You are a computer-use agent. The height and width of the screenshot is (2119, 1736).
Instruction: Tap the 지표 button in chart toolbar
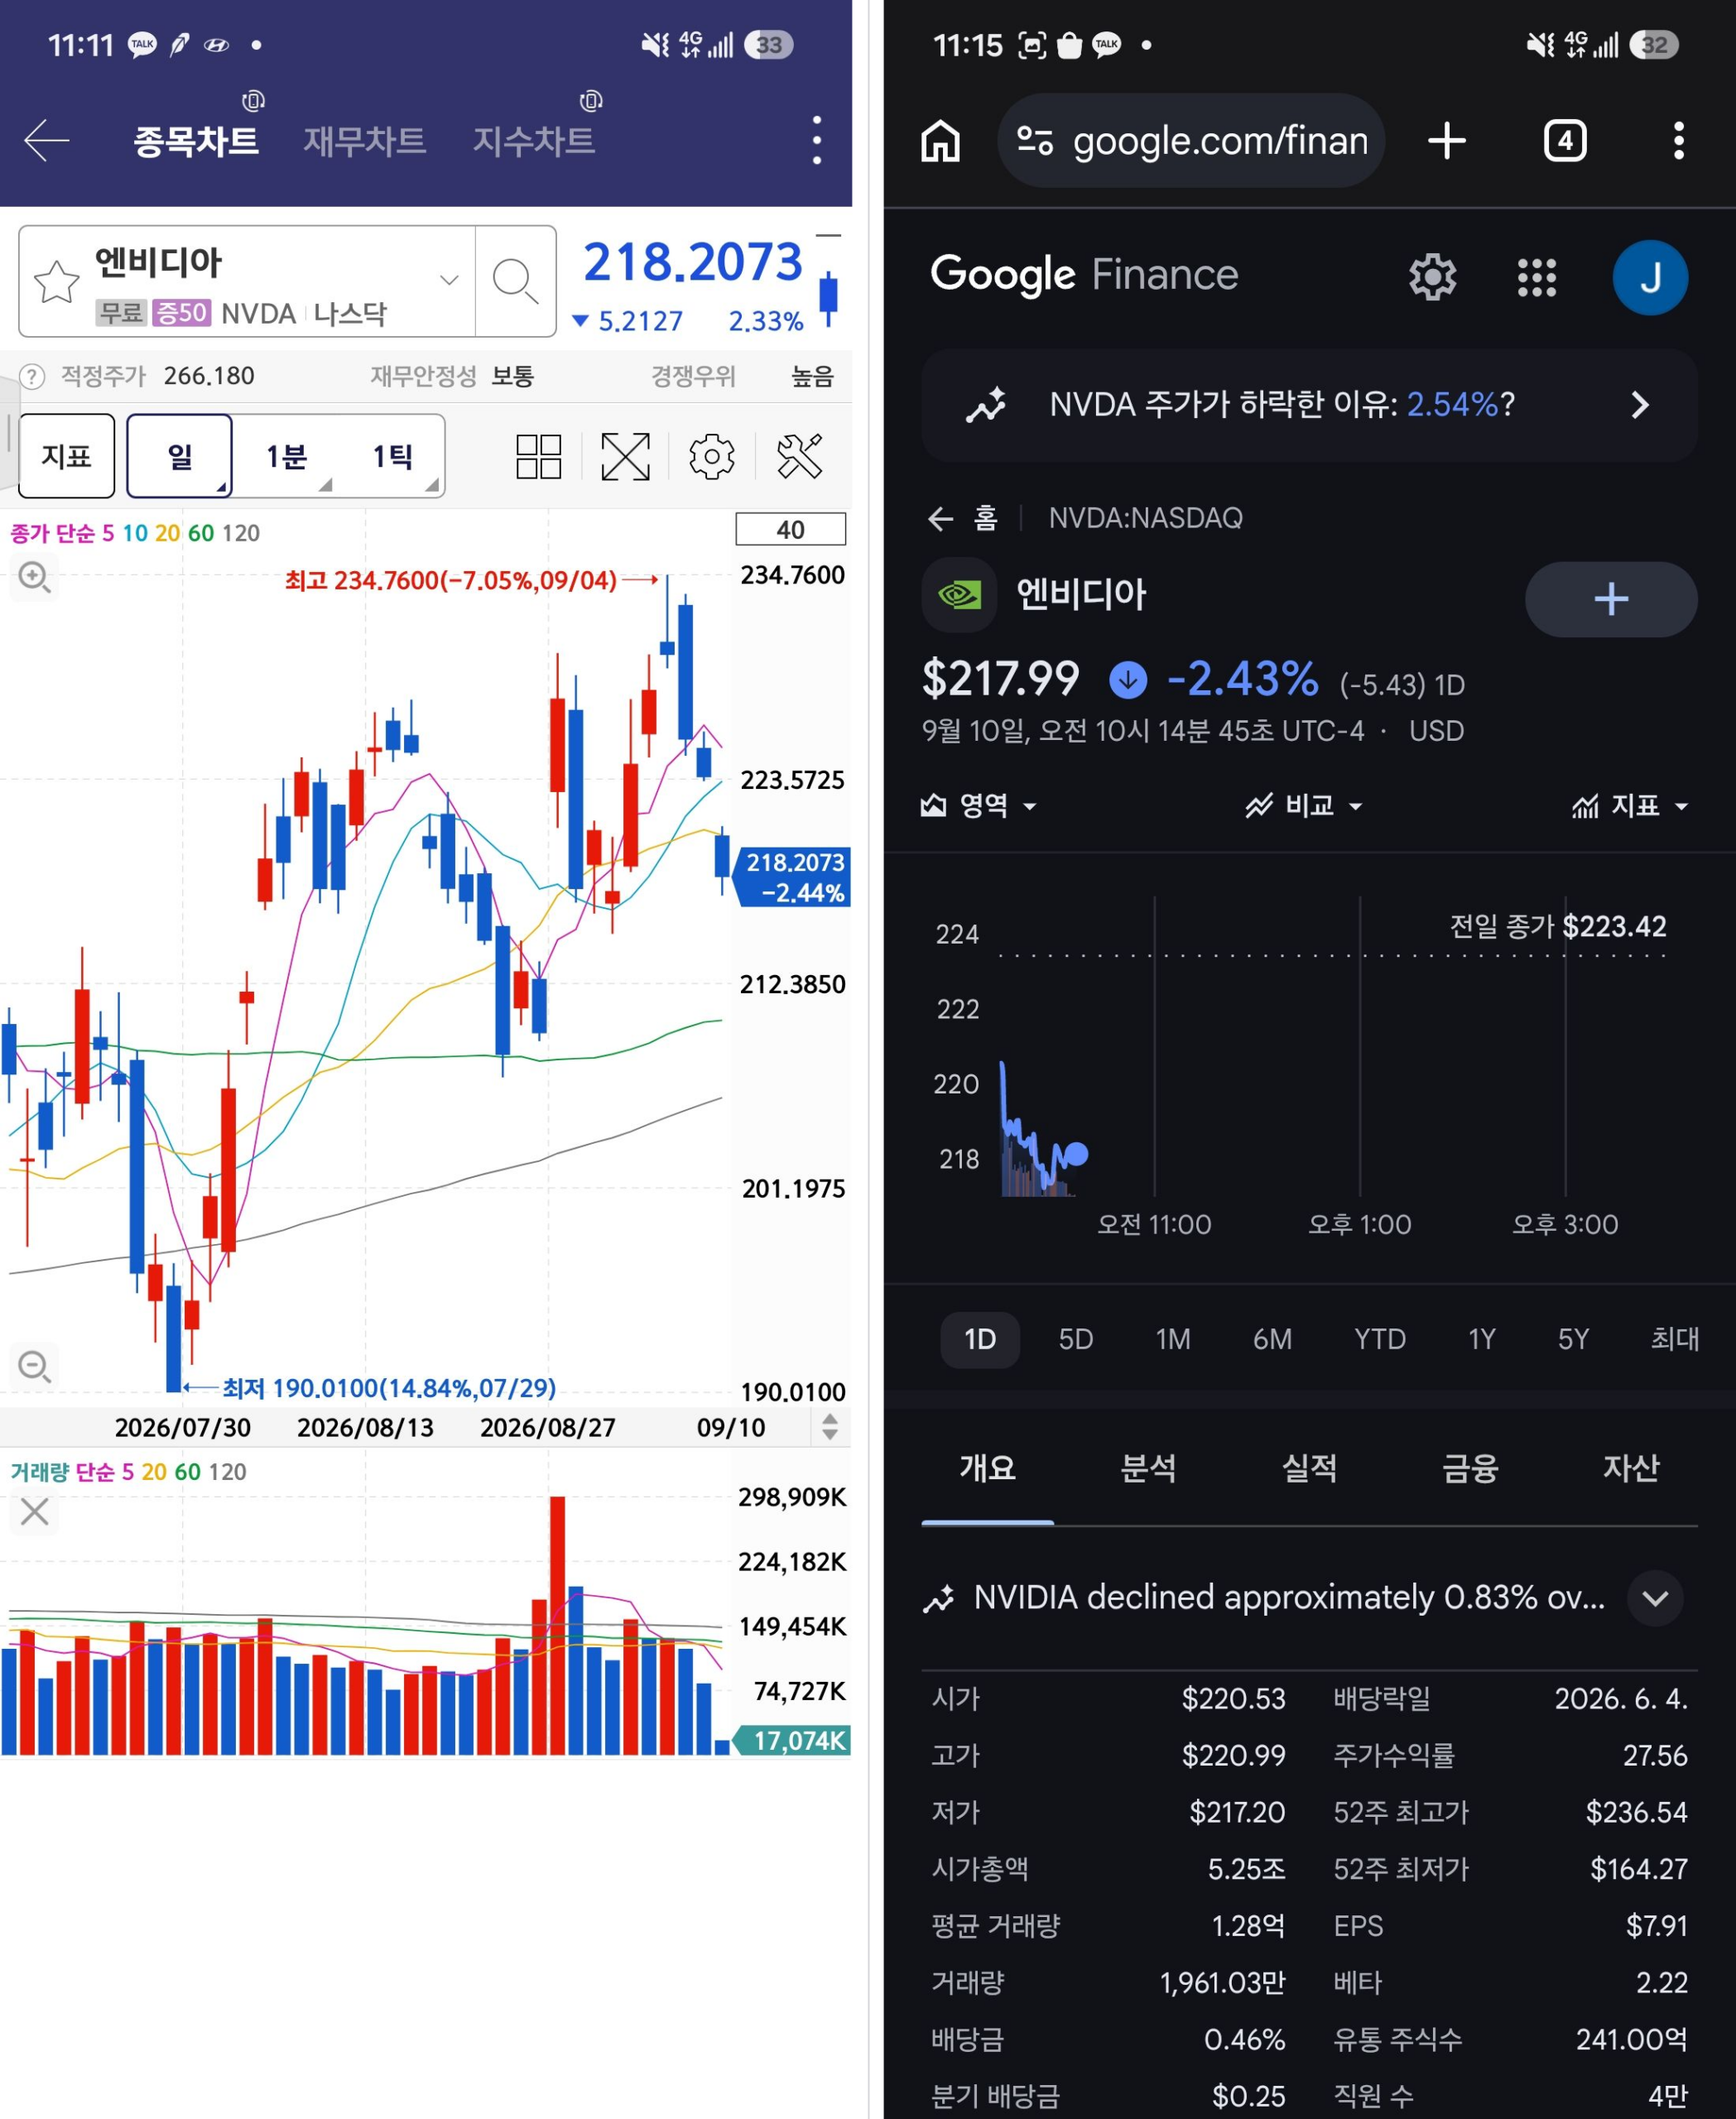[x=67, y=457]
